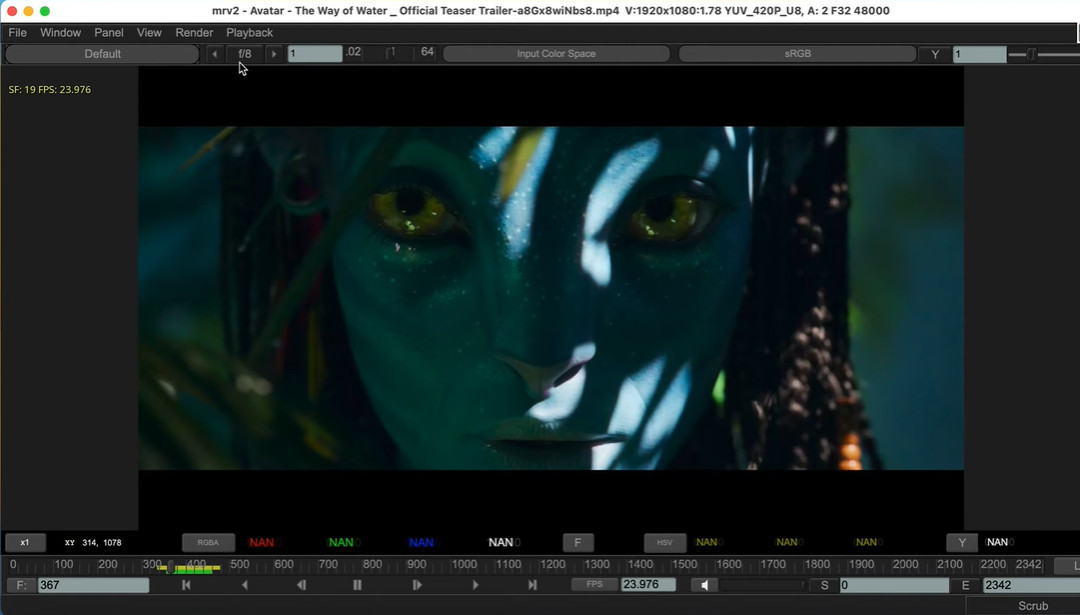The width and height of the screenshot is (1080, 615).
Task: Click the SF: 19 FPS: 23.976 HUD text
Action: (x=50, y=90)
